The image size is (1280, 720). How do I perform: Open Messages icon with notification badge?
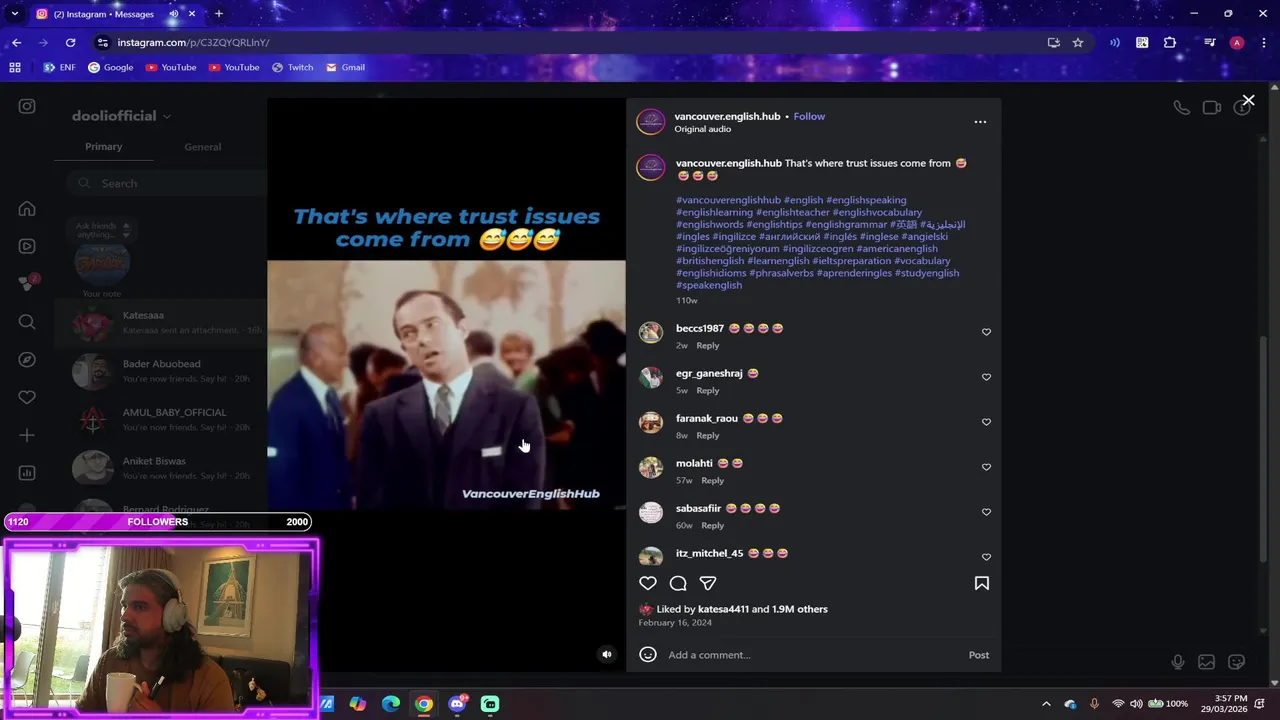click(x=27, y=284)
